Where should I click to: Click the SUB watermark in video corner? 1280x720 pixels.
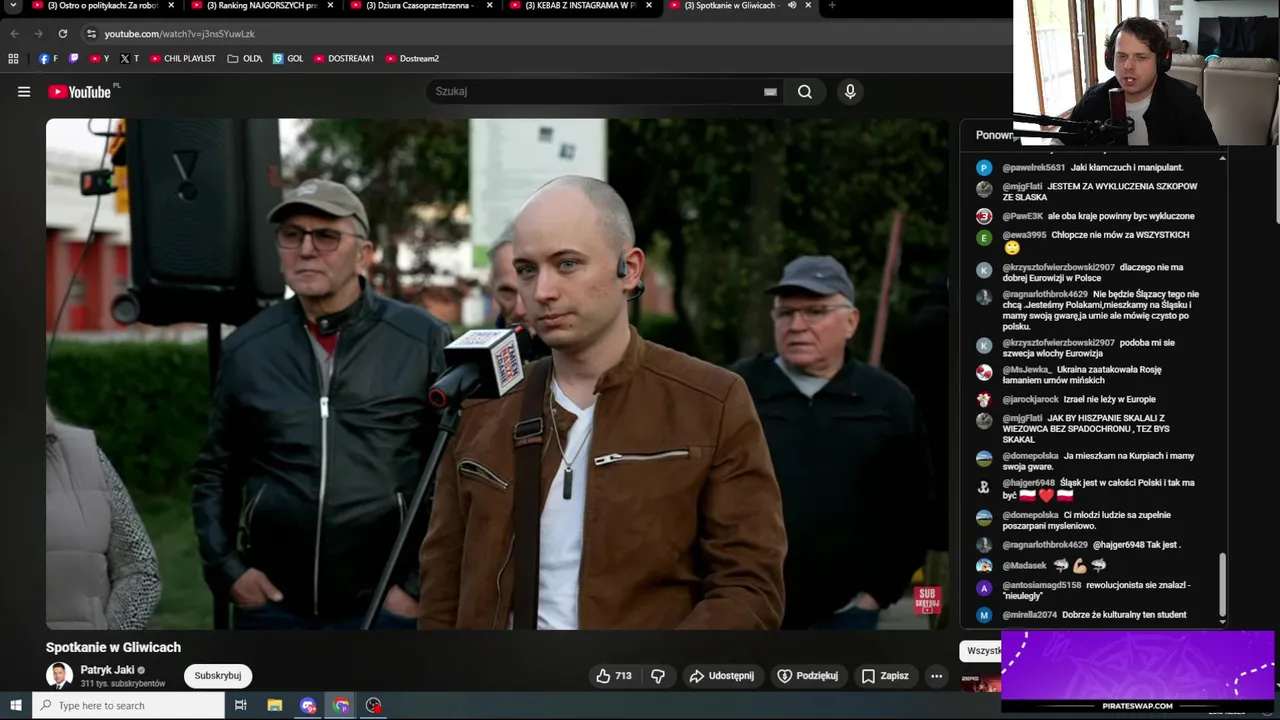click(x=927, y=600)
